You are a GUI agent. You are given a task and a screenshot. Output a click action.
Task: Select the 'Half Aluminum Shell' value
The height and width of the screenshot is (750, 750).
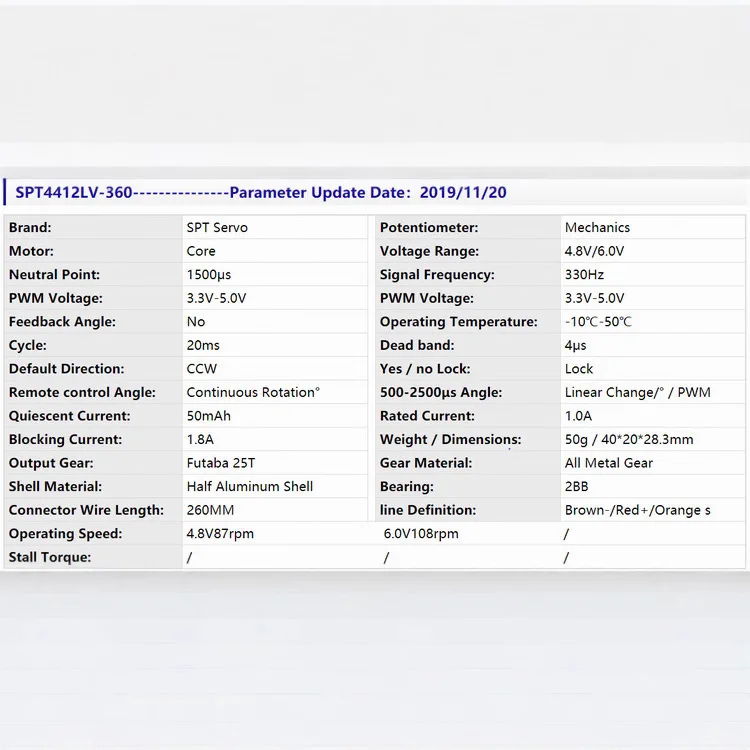click(250, 486)
